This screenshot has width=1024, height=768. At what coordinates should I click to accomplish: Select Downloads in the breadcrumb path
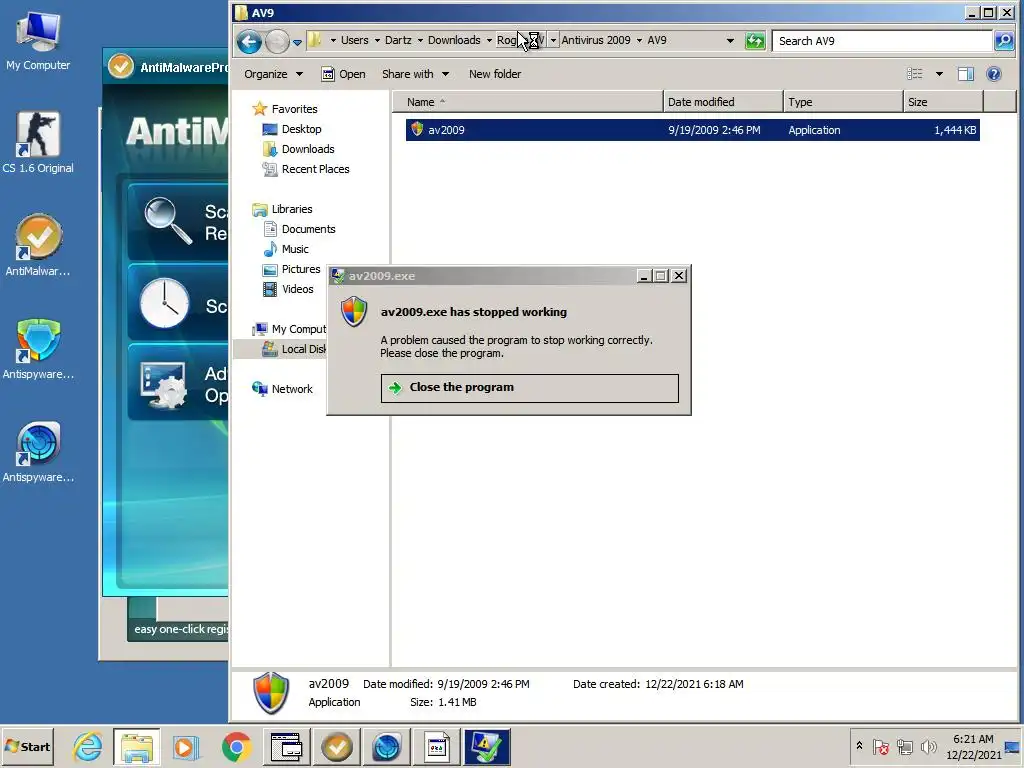click(454, 40)
